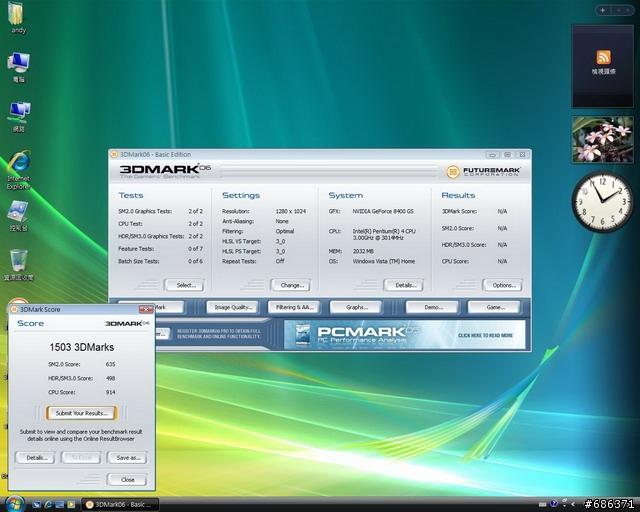Click the RSS feed headlines gadget icon
This screenshot has width=640, height=512.
603,57
